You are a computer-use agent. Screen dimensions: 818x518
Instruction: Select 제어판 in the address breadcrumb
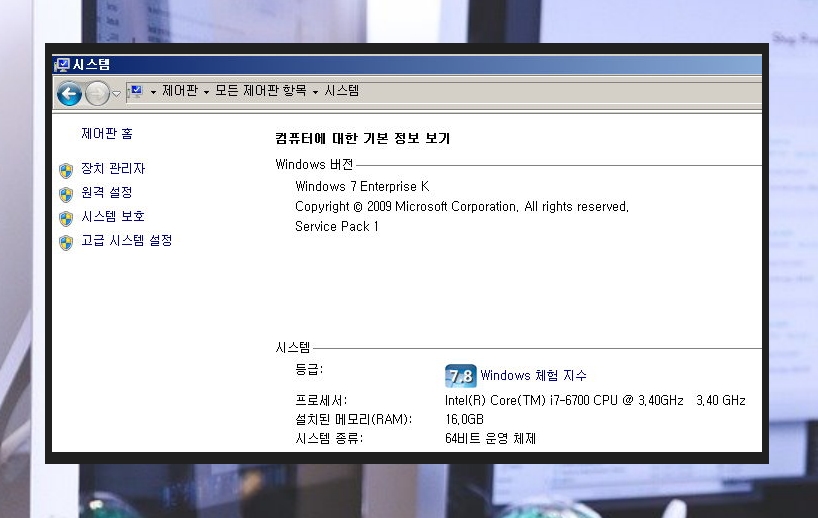(180, 91)
